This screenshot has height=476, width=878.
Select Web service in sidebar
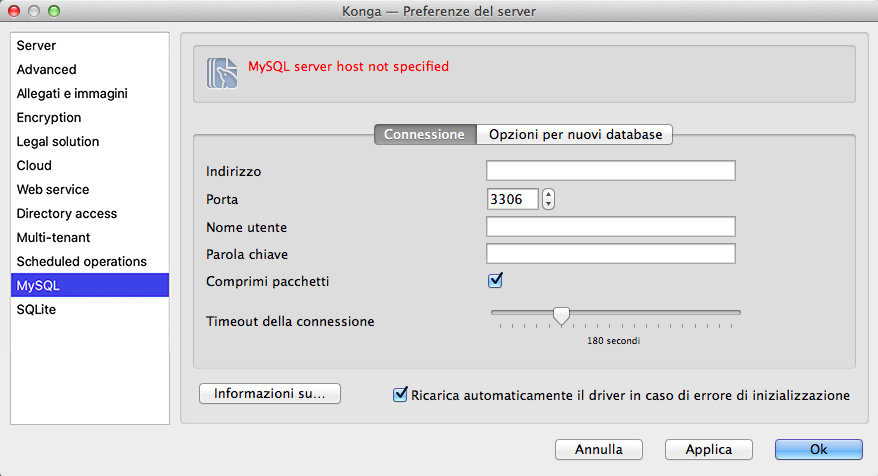tap(53, 190)
